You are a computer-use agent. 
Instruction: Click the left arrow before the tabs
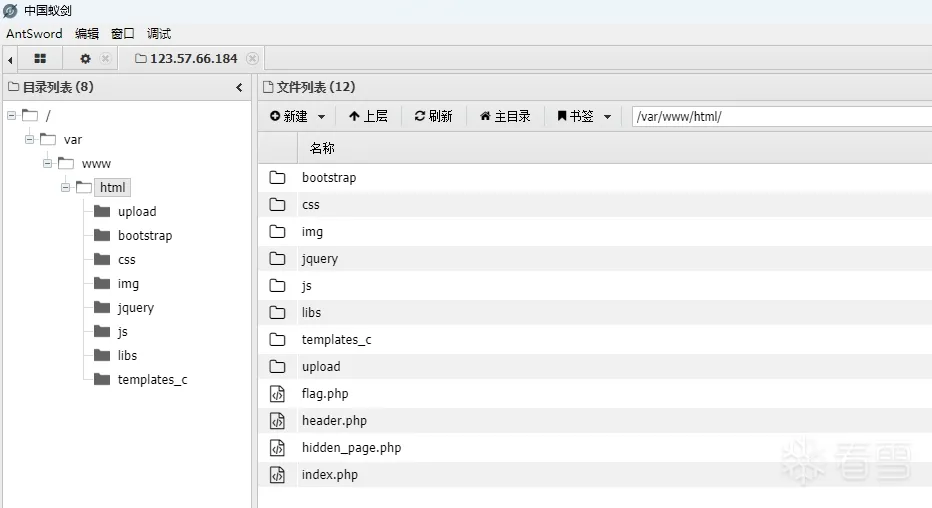pos(10,59)
